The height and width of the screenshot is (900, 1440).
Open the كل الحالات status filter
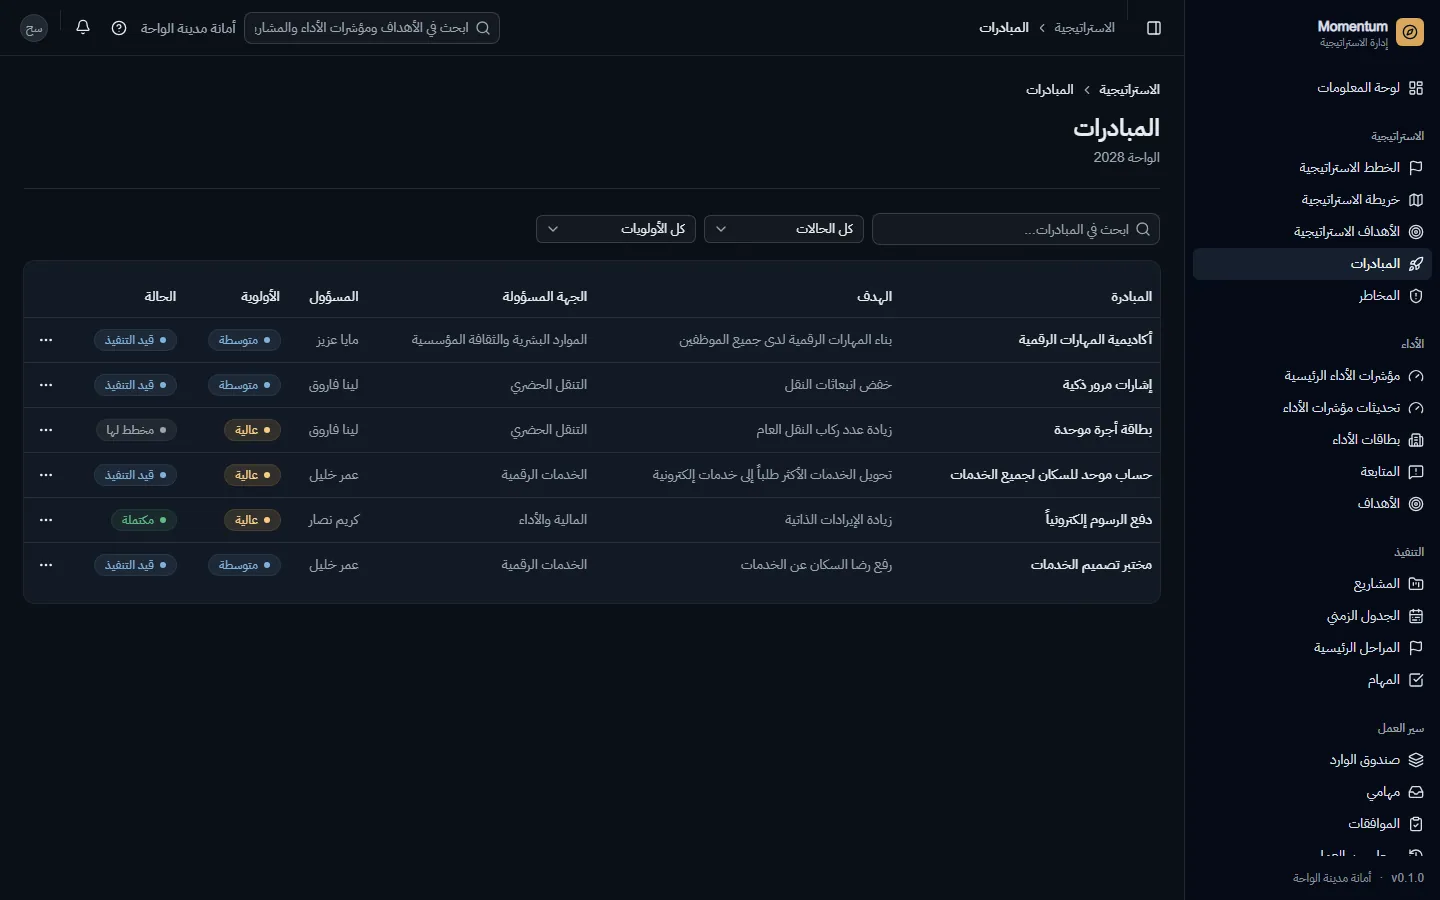click(784, 229)
